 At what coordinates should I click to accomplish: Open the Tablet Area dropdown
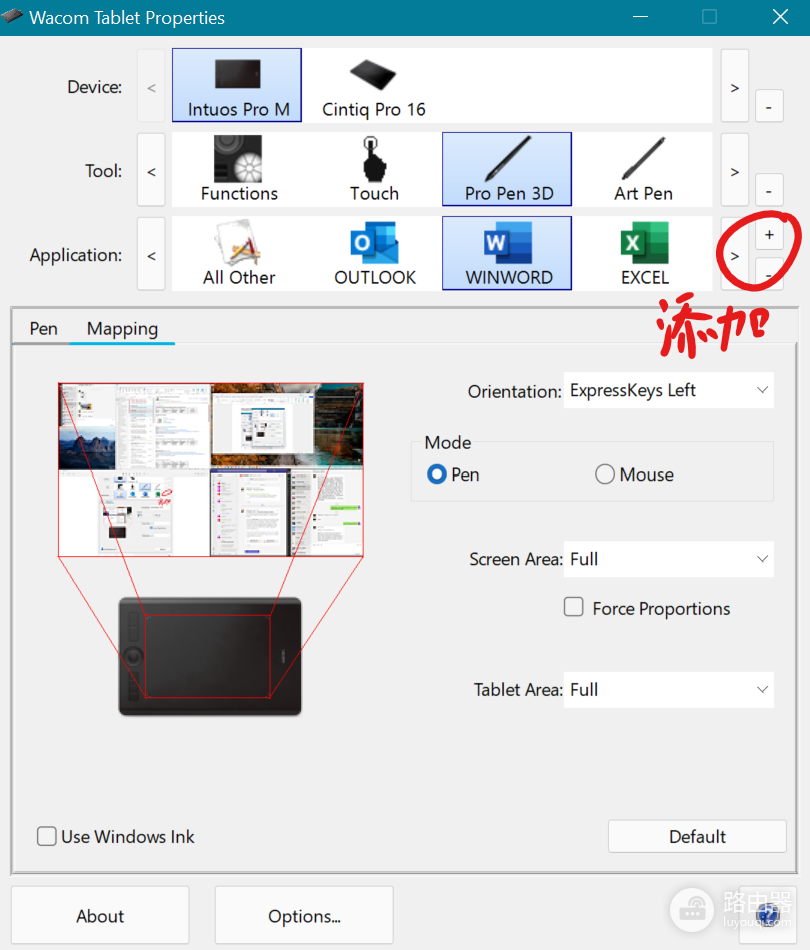[668, 689]
